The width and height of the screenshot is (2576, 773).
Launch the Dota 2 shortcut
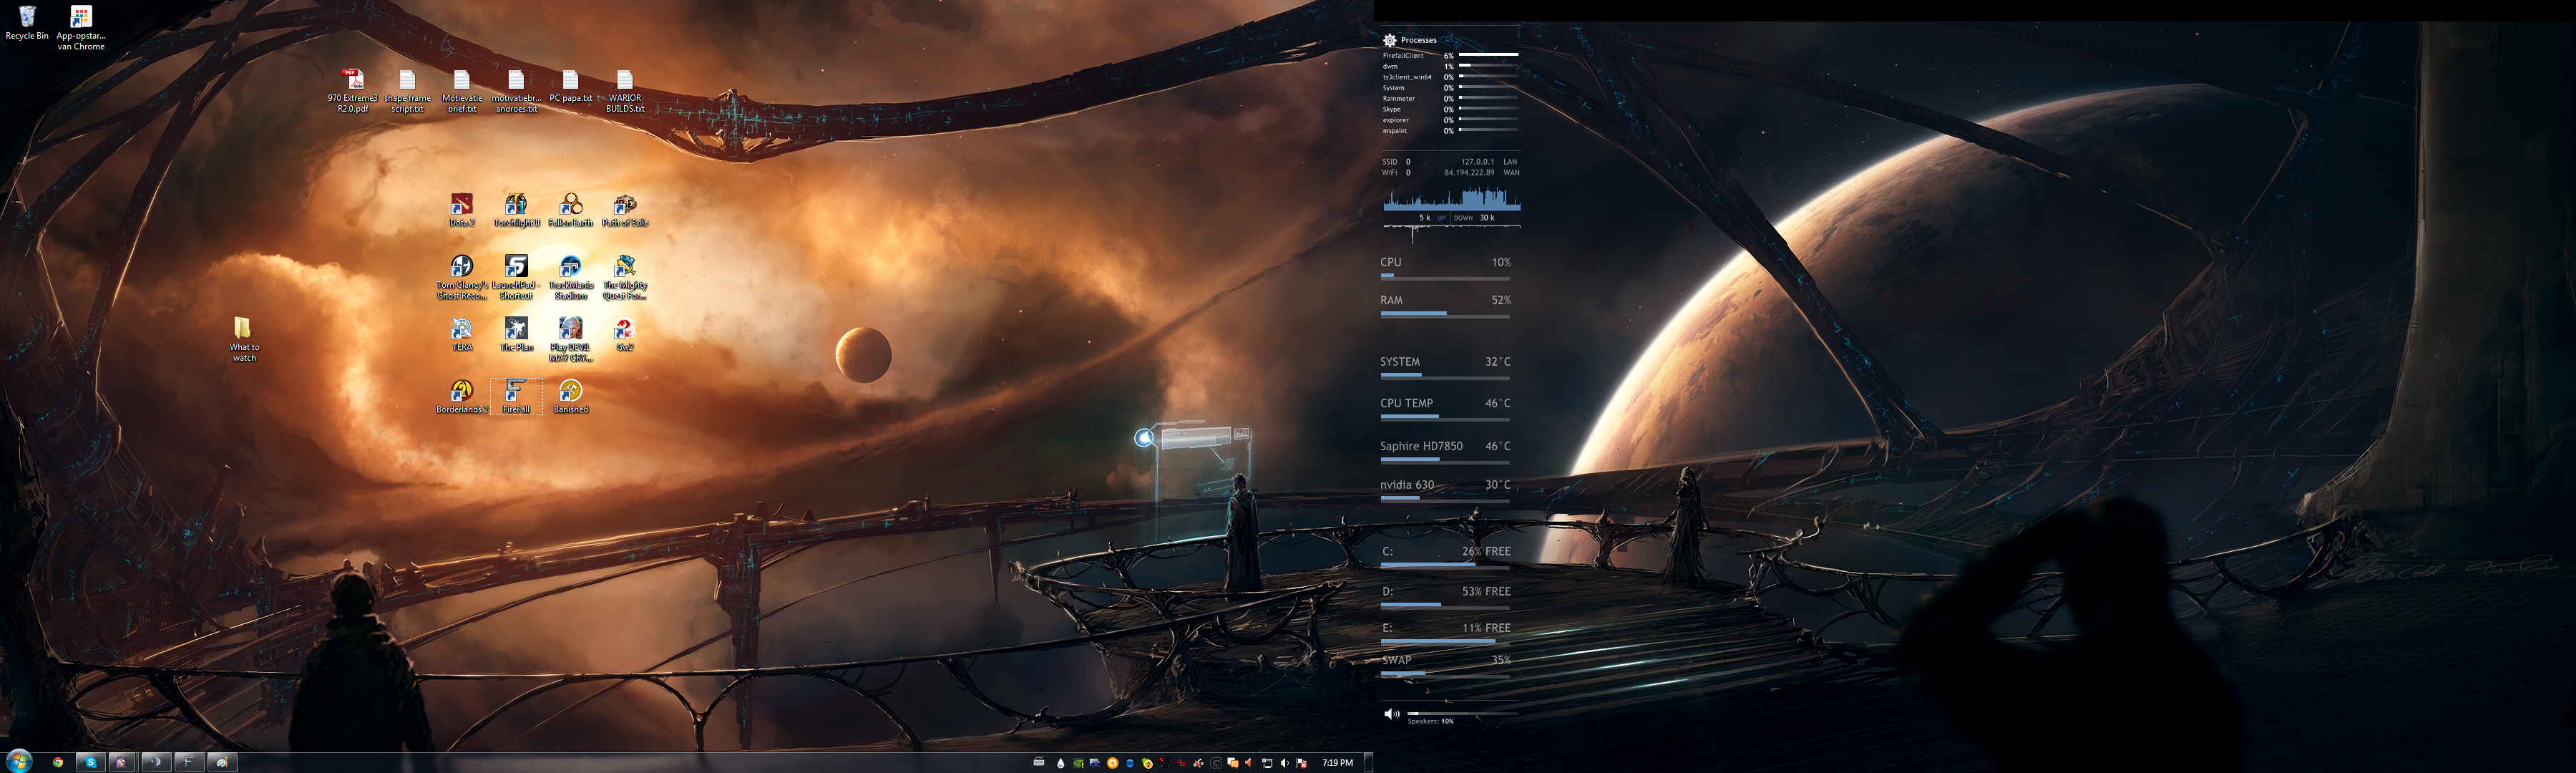pos(461,210)
